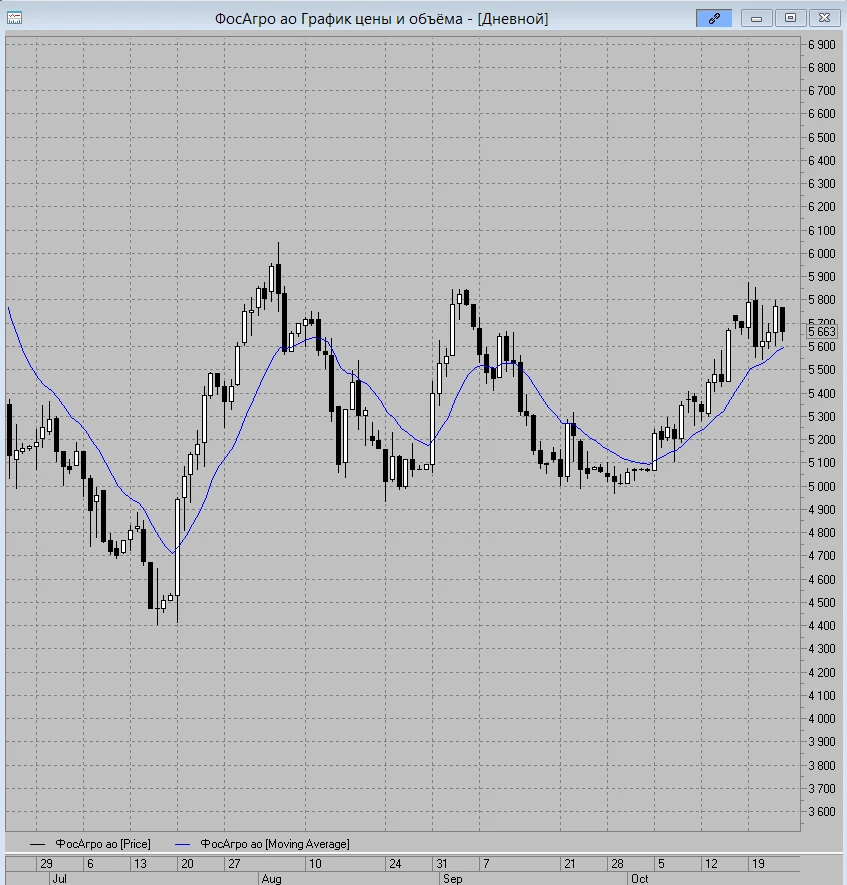Viewport: 847px width, 885px height.
Task: Click date label '27' on time axis
Action: click(234, 864)
